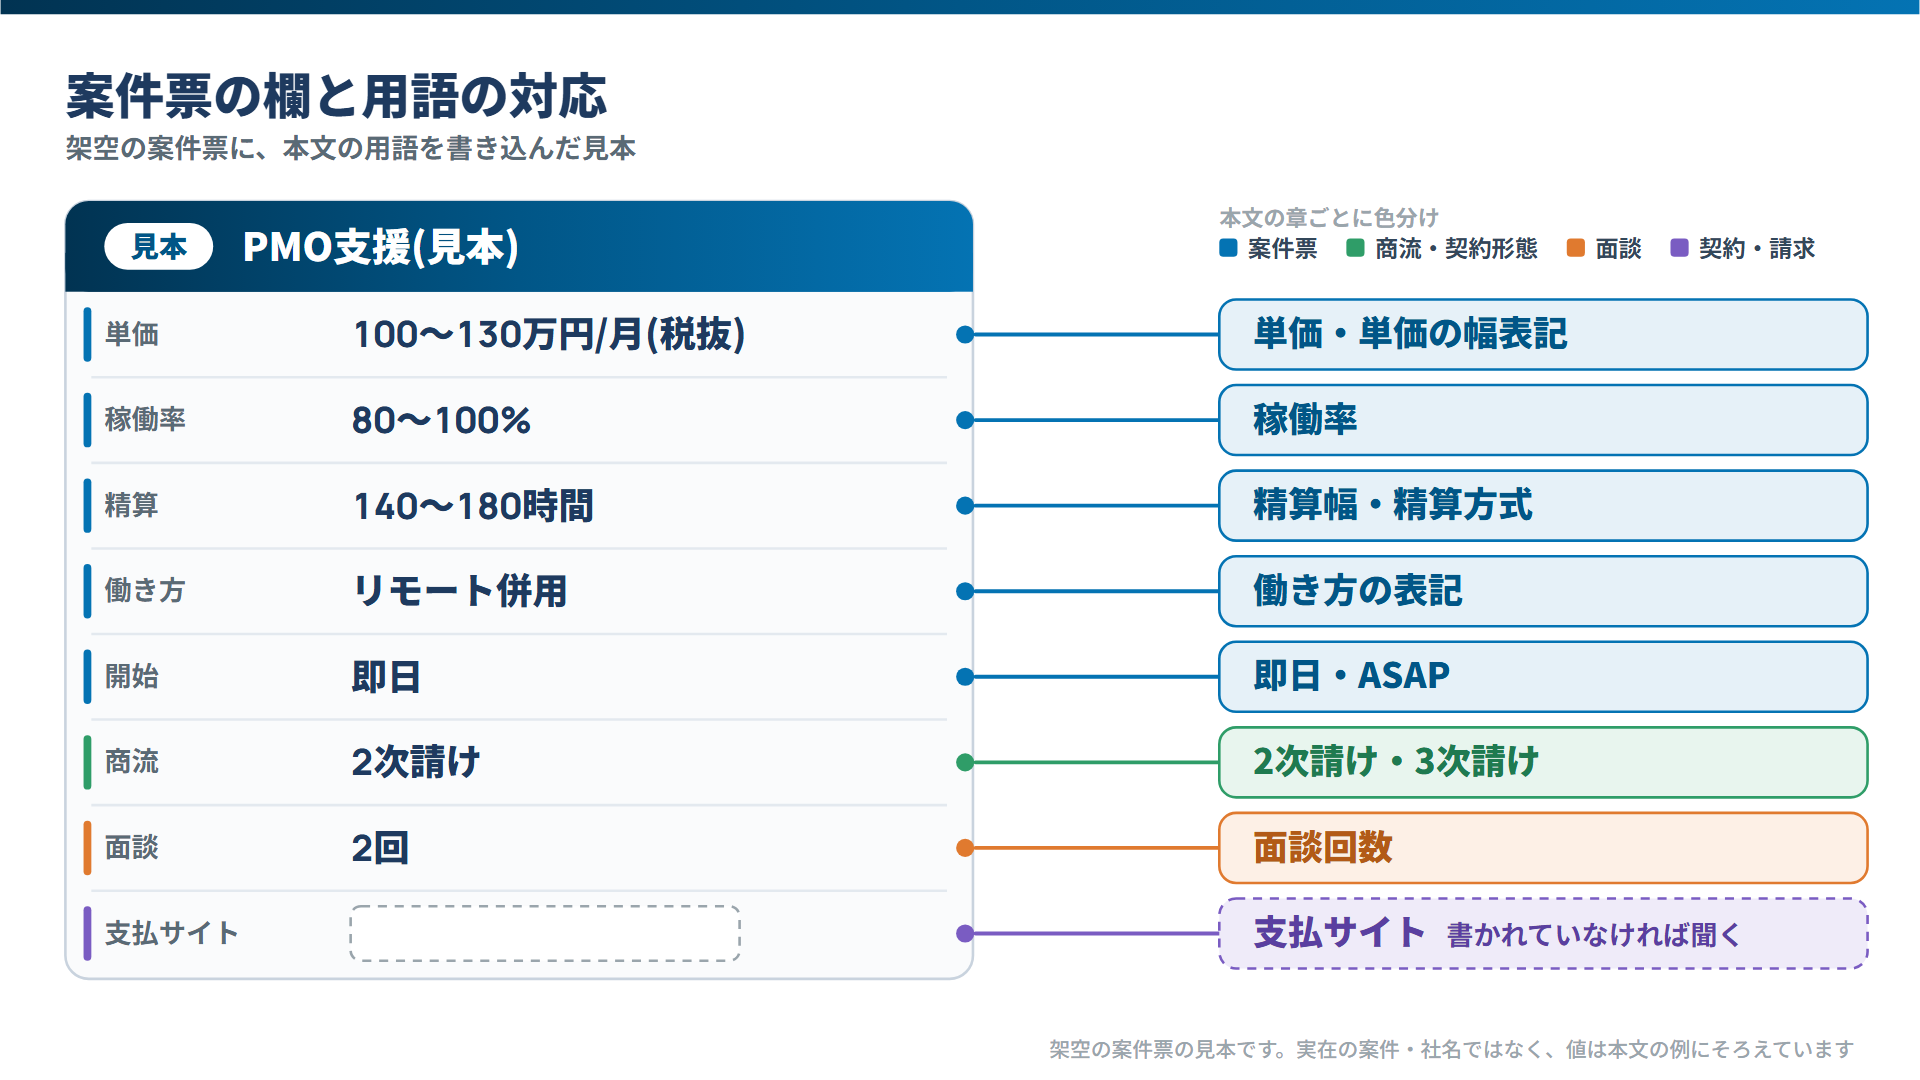This screenshot has width=1920, height=1080.
Task: Open the 即日・ASAP term box
Action: pyautogui.click(x=1543, y=676)
